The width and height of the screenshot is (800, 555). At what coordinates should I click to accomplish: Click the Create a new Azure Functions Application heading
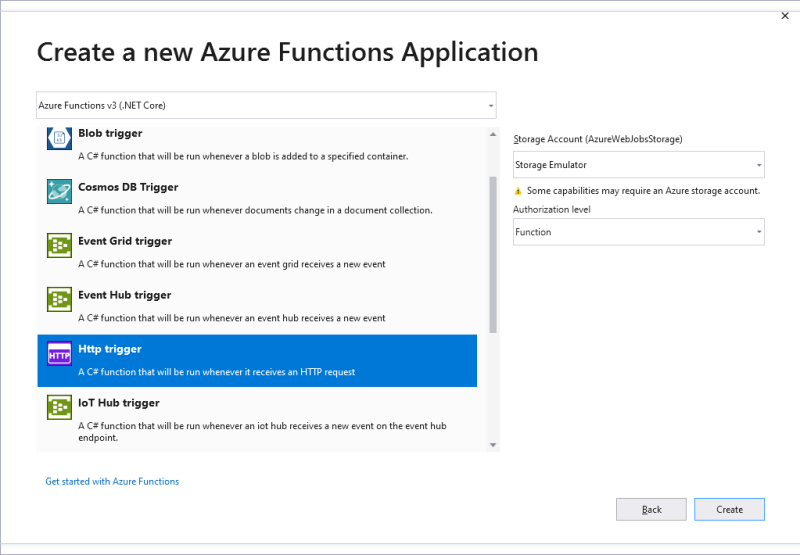click(x=288, y=53)
